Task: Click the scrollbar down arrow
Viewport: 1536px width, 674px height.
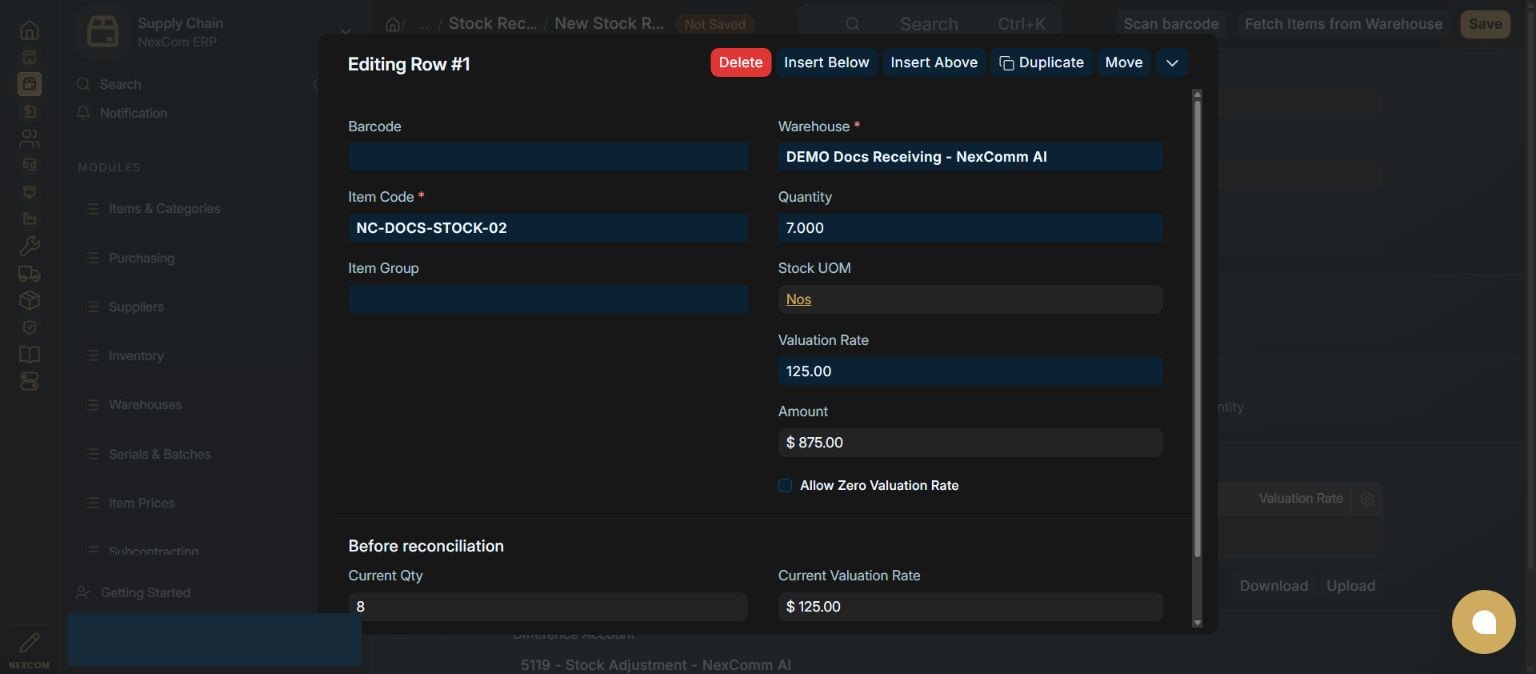Action: coord(1197,623)
